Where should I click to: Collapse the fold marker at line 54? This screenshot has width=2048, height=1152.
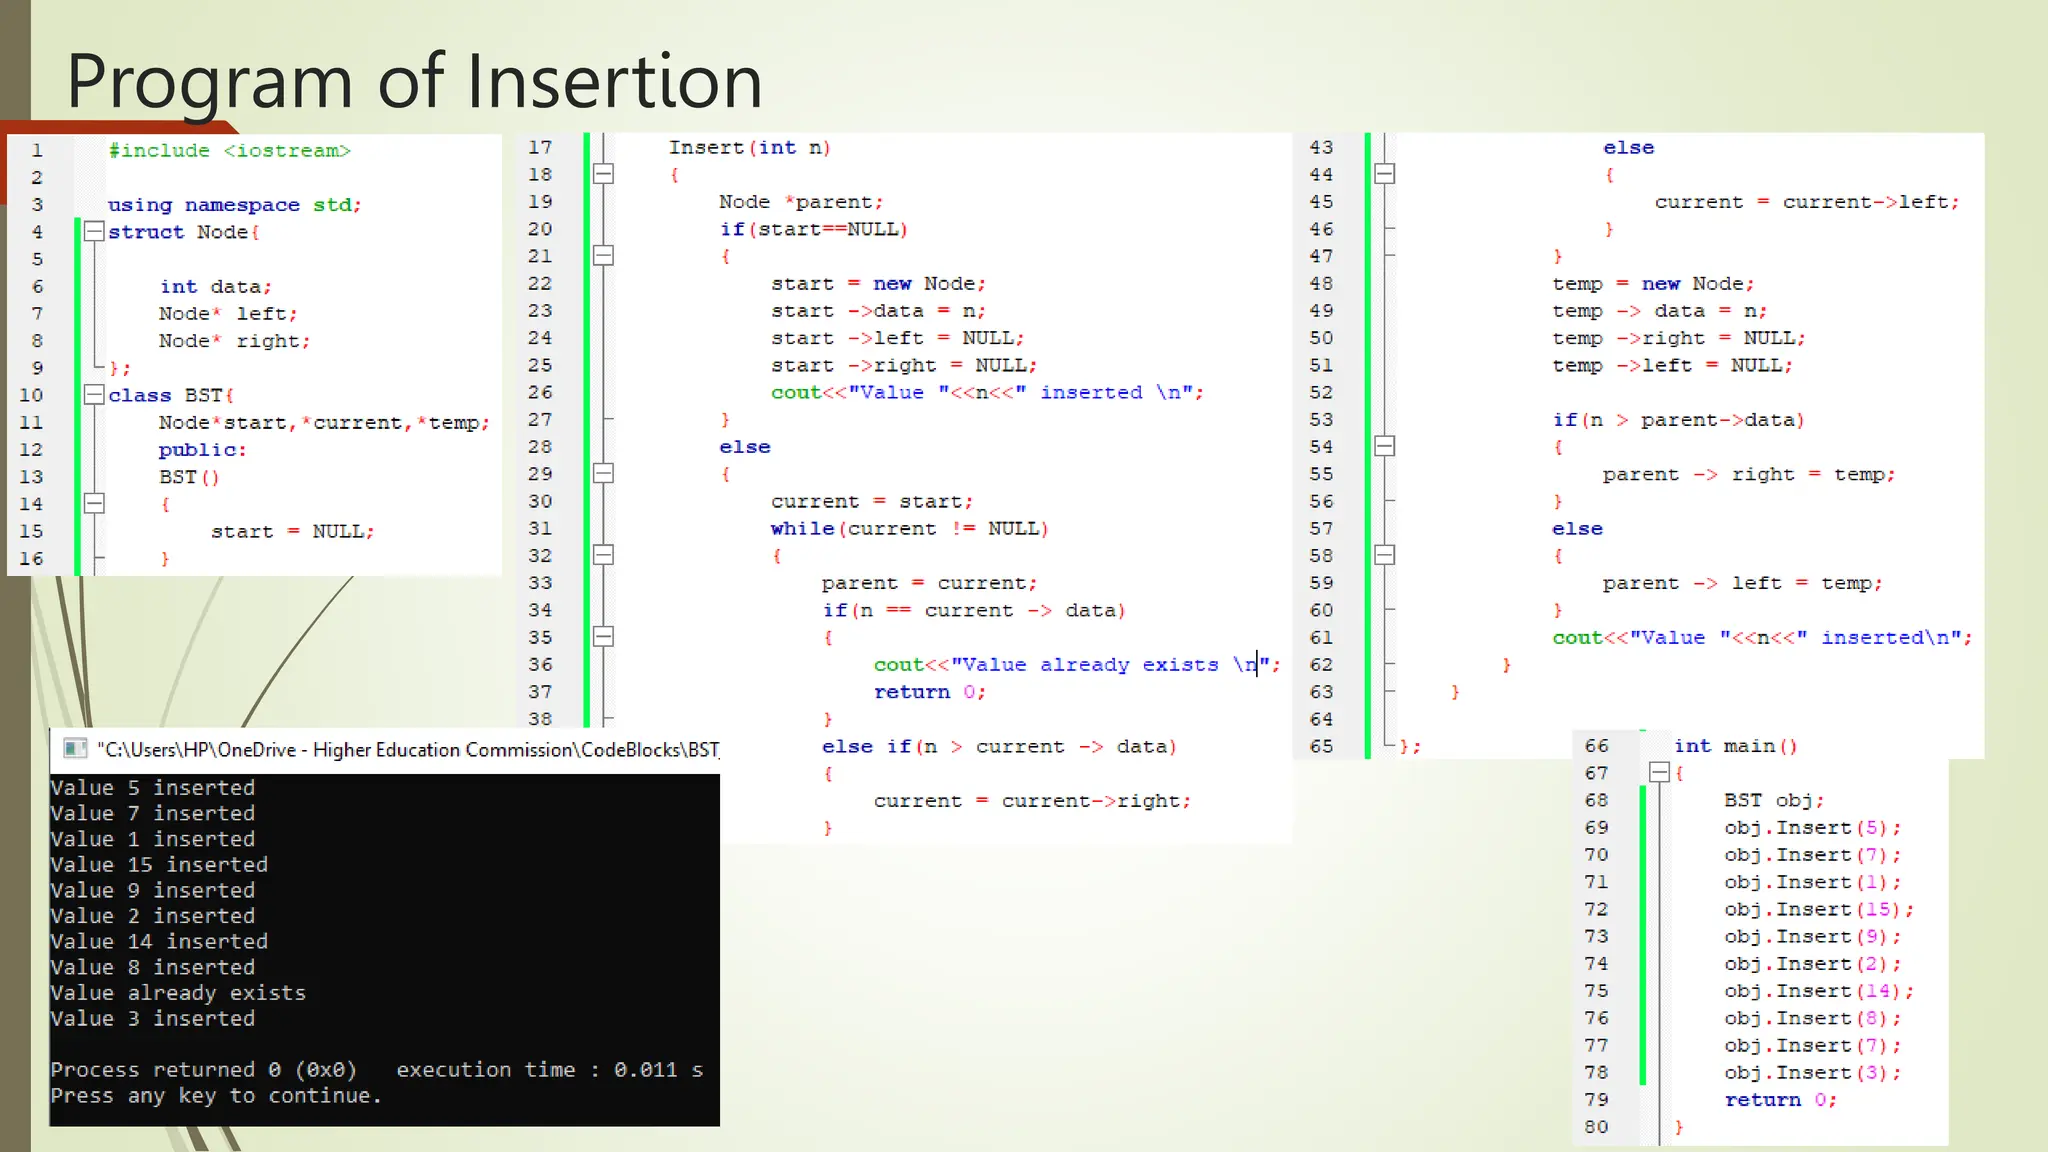[x=1384, y=446]
